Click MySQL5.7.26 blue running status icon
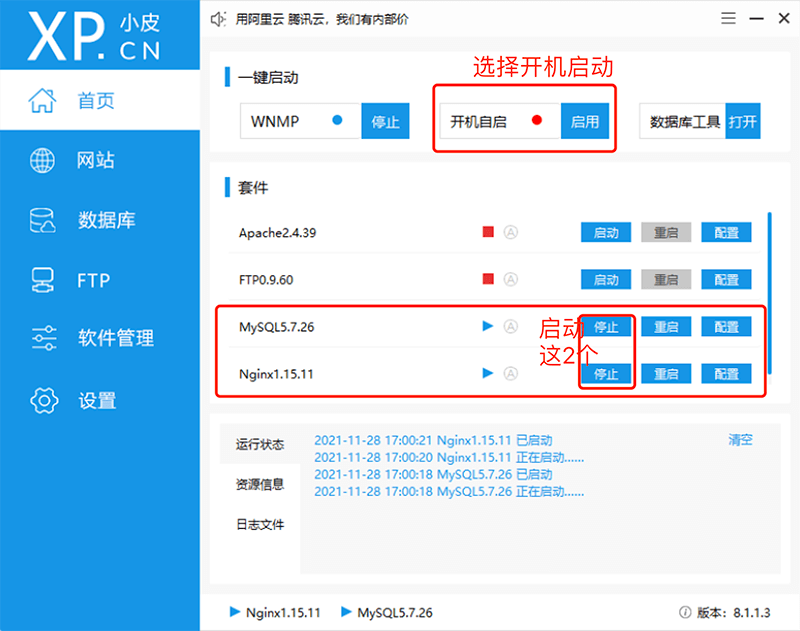 (488, 326)
